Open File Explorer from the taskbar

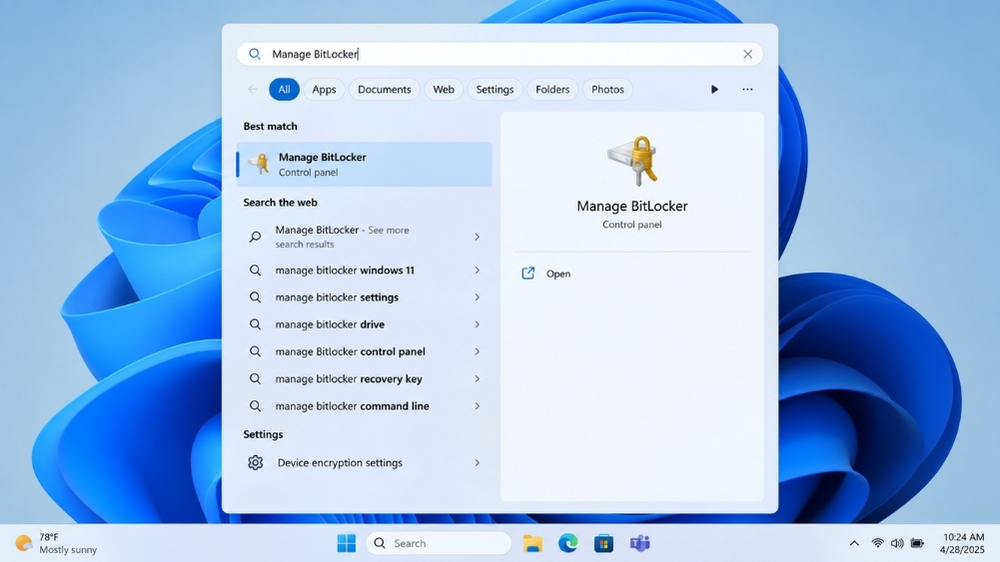(533, 544)
